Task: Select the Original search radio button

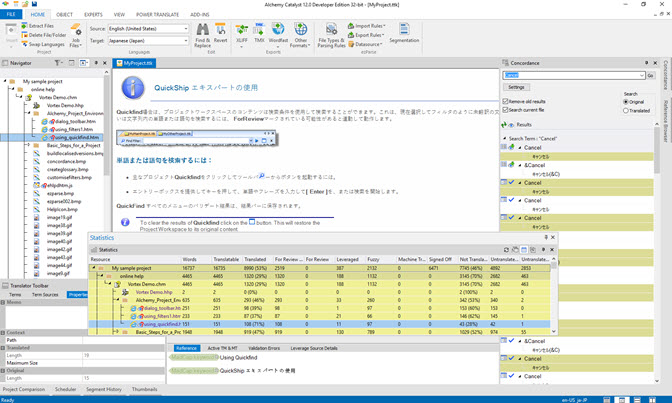Action: [626, 102]
